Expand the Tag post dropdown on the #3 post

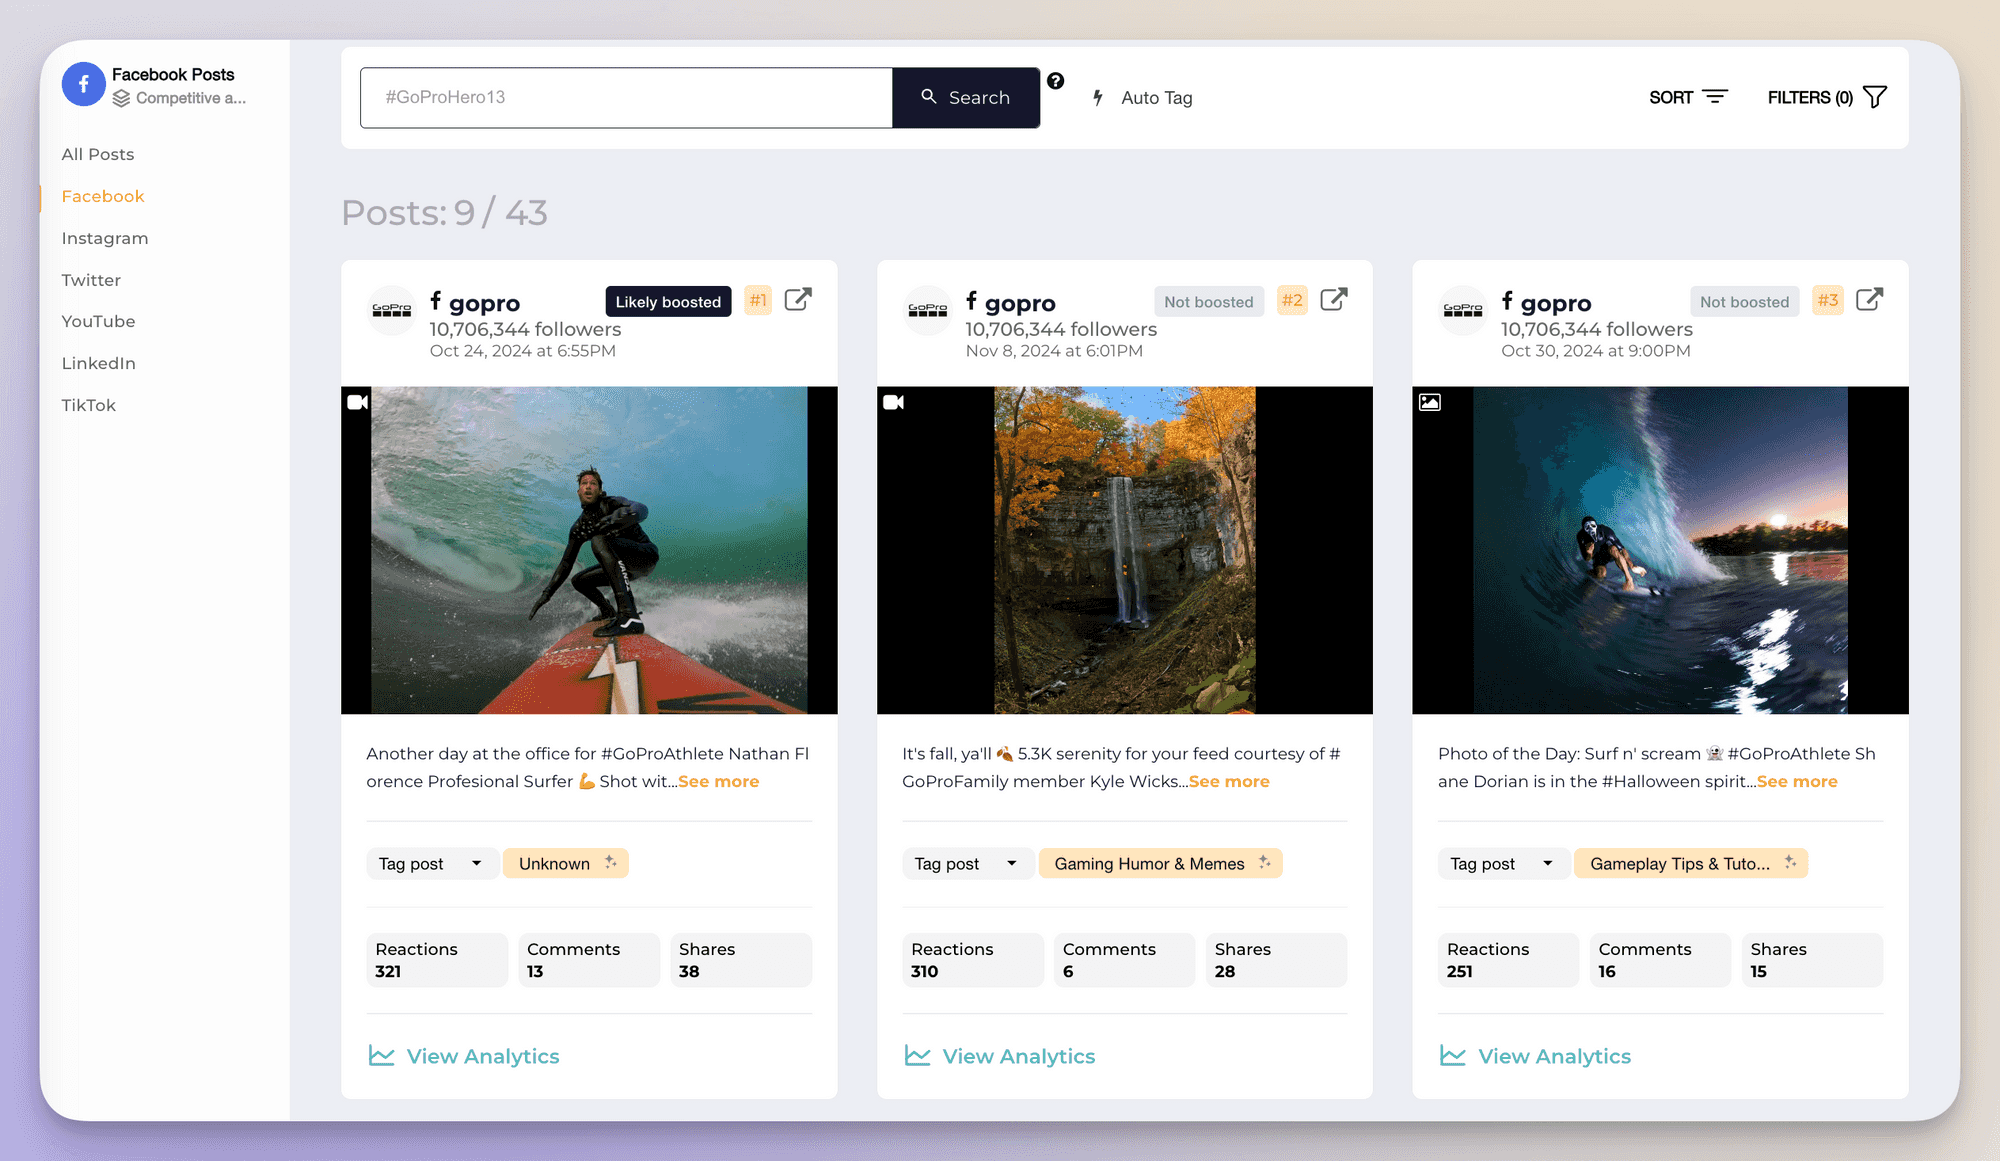1503,863
